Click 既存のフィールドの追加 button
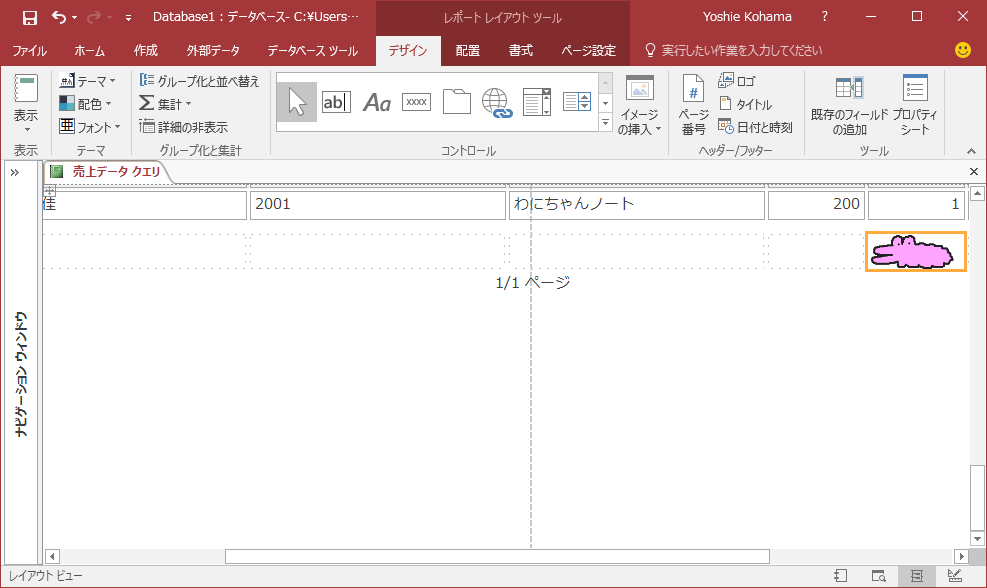 pyautogui.click(x=849, y=105)
